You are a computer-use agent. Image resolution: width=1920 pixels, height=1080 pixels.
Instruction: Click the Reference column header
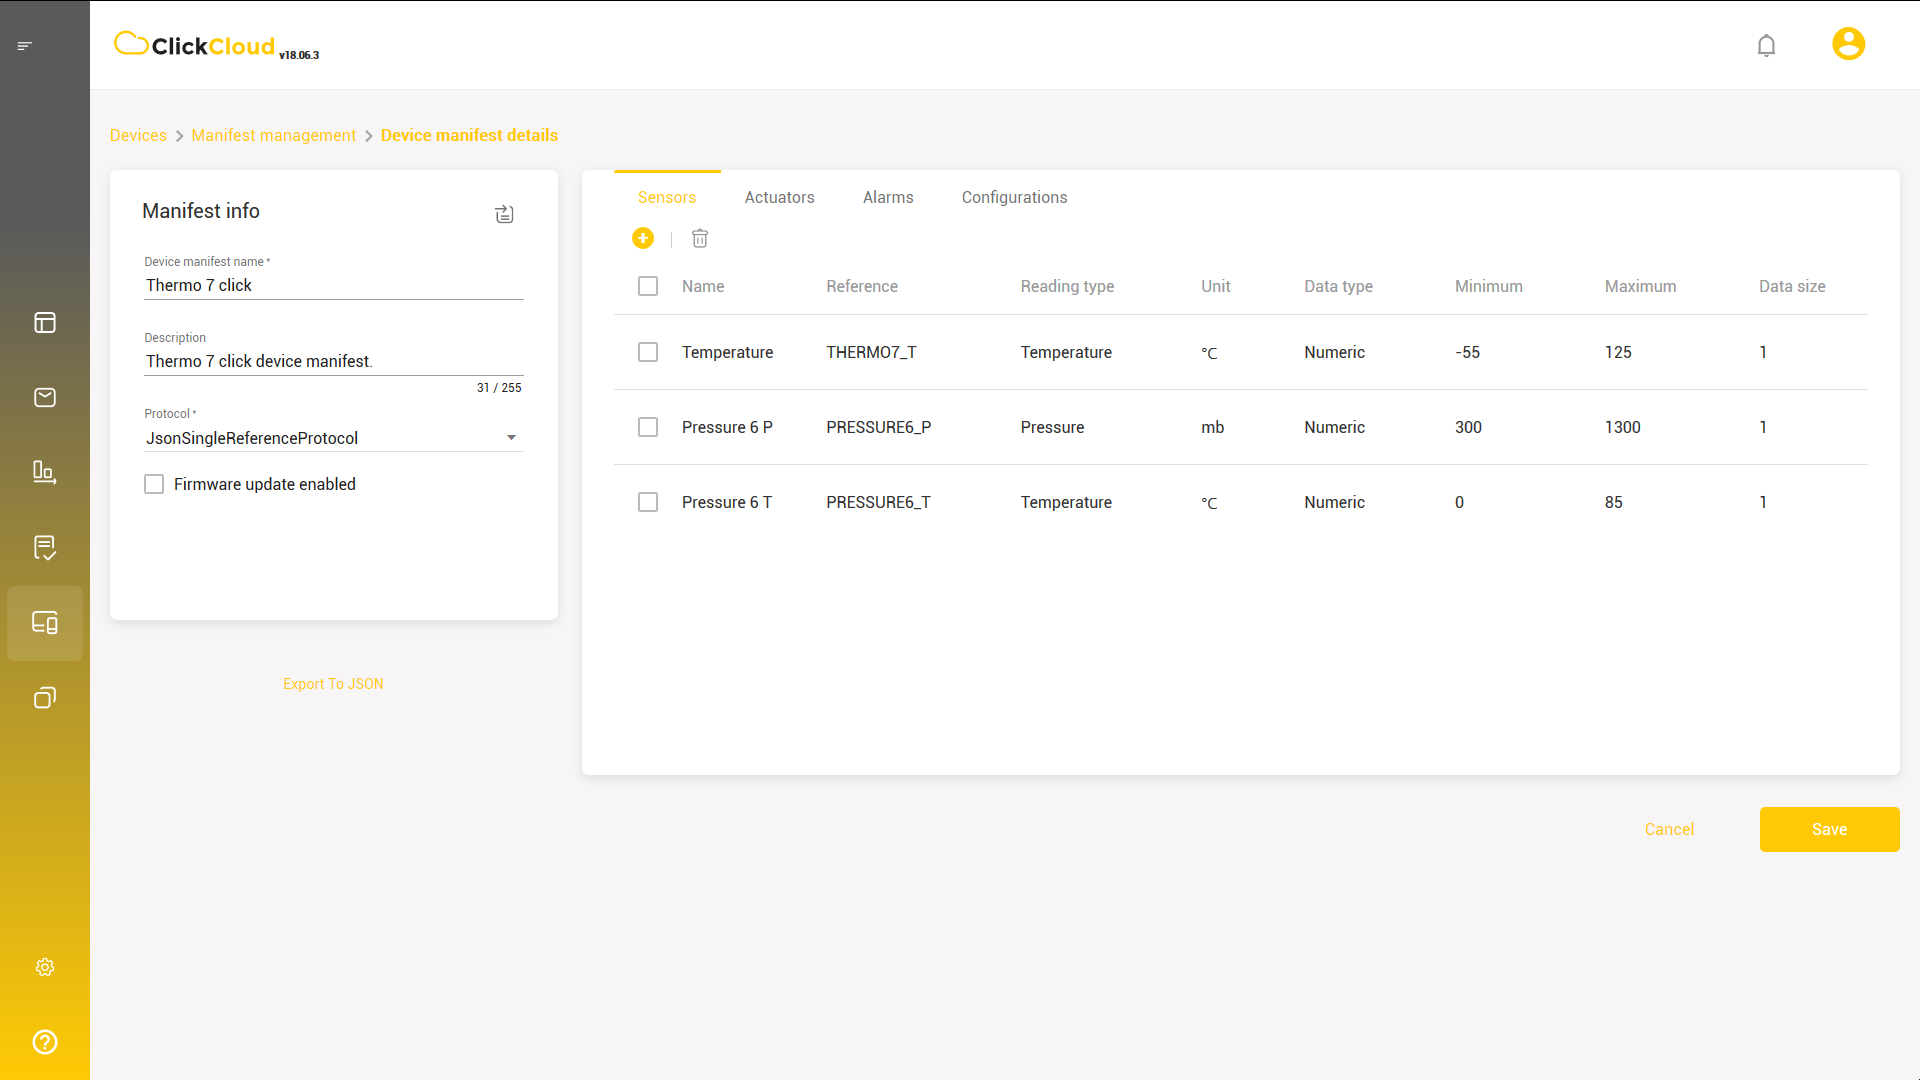click(x=862, y=286)
